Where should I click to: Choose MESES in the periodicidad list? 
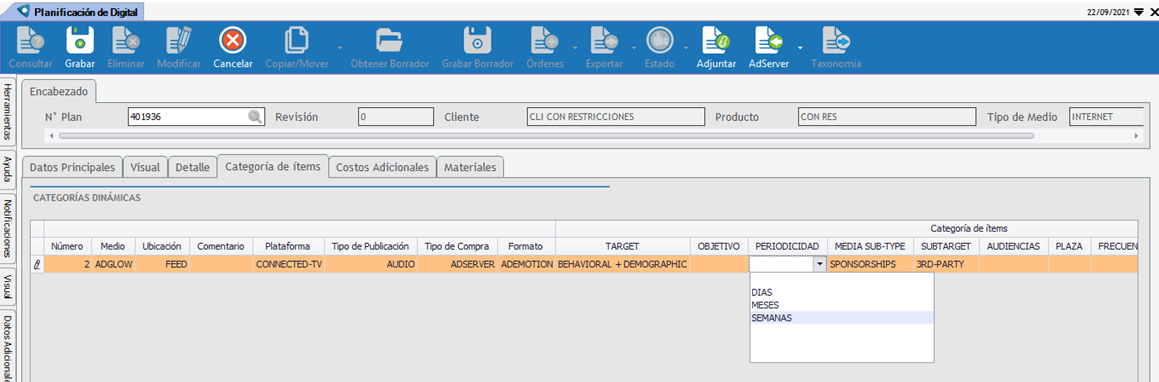click(842, 304)
